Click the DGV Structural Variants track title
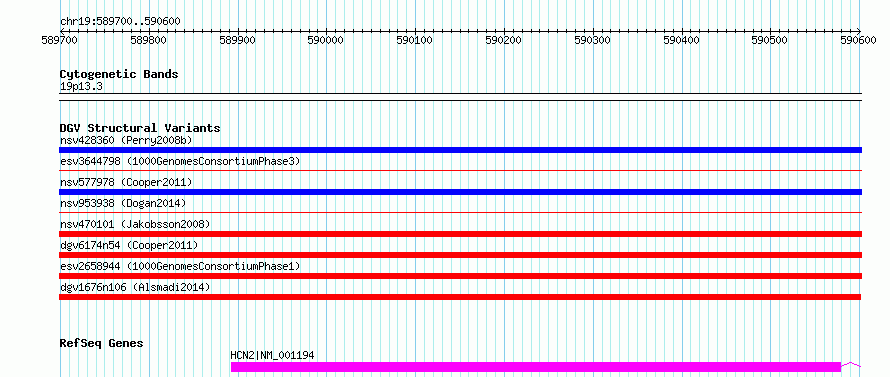 tap(140, 128)
